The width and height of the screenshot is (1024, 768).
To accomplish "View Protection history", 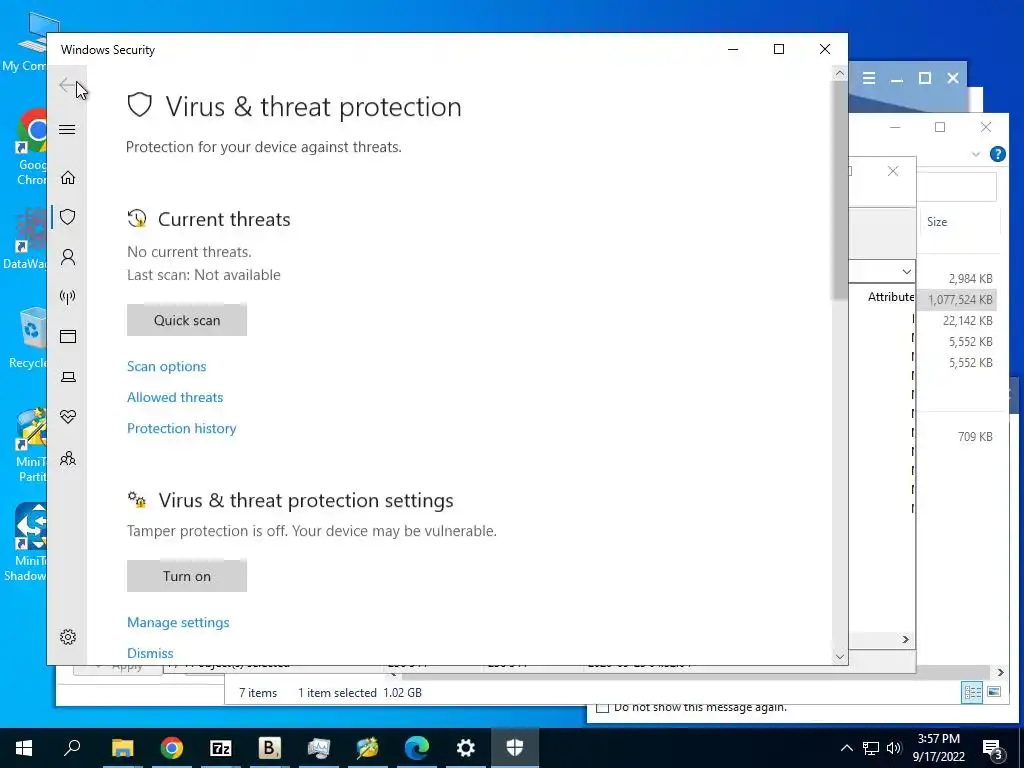I will [182, 428].
